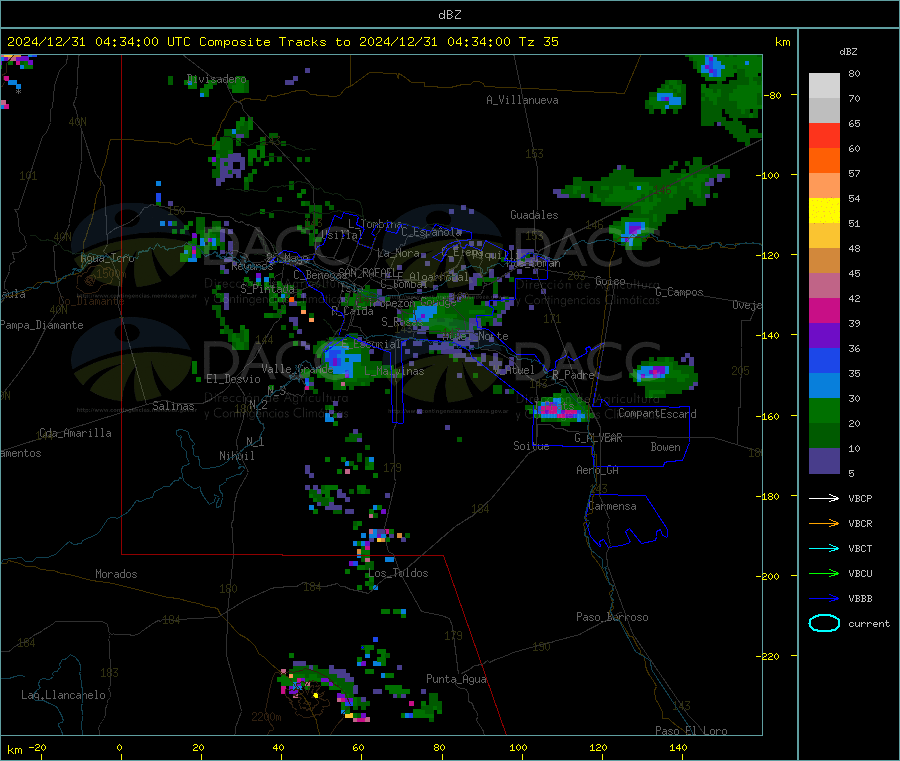Click the Punta_Agua location label
900x761 pixels.
(456, 679)
